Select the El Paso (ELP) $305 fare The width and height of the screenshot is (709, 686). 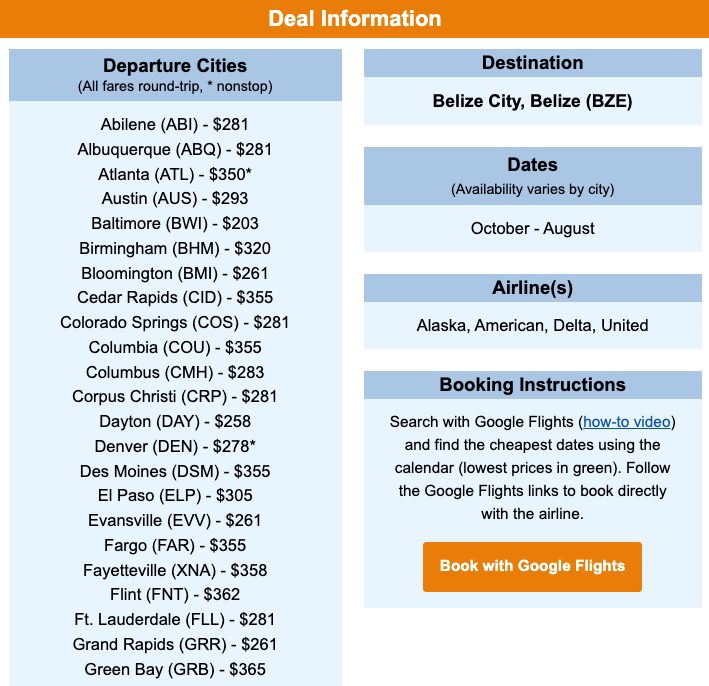[x=175, y=495]
